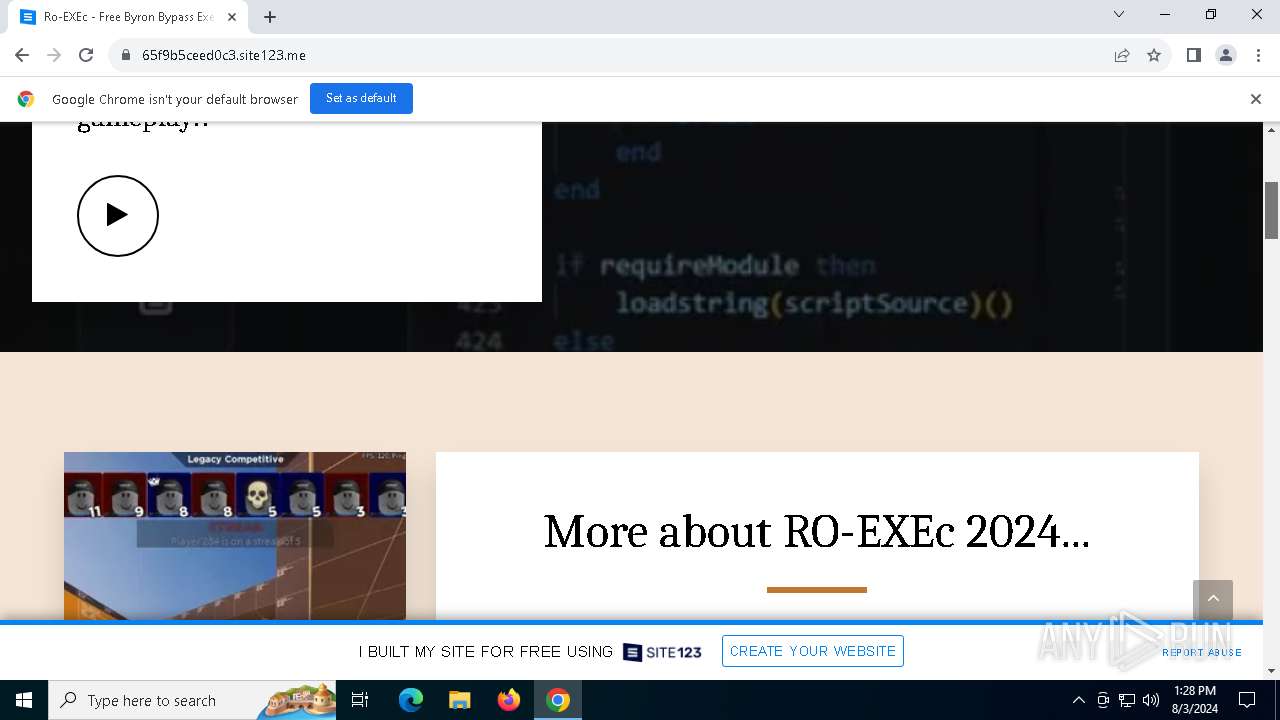The height and width of the screenshot is (720, 1280).
Task: Show hidden system tray icons
Action: click(1078, 700)
